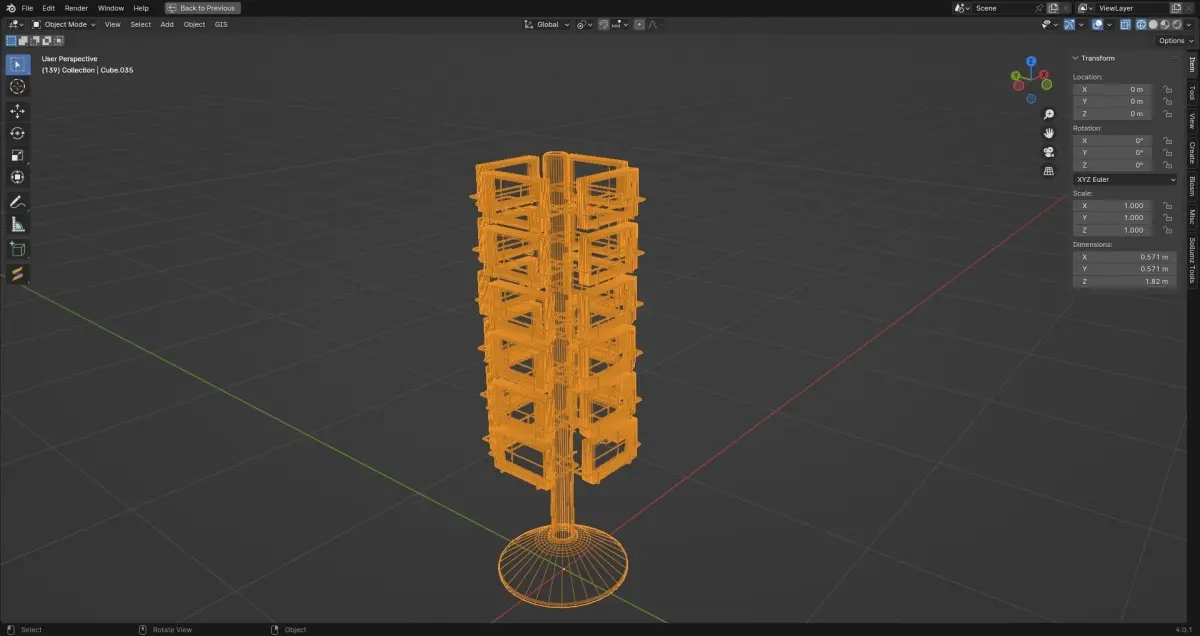Switch to Rendered shading
The image size is (1200, 636).
click(1177, 24)
